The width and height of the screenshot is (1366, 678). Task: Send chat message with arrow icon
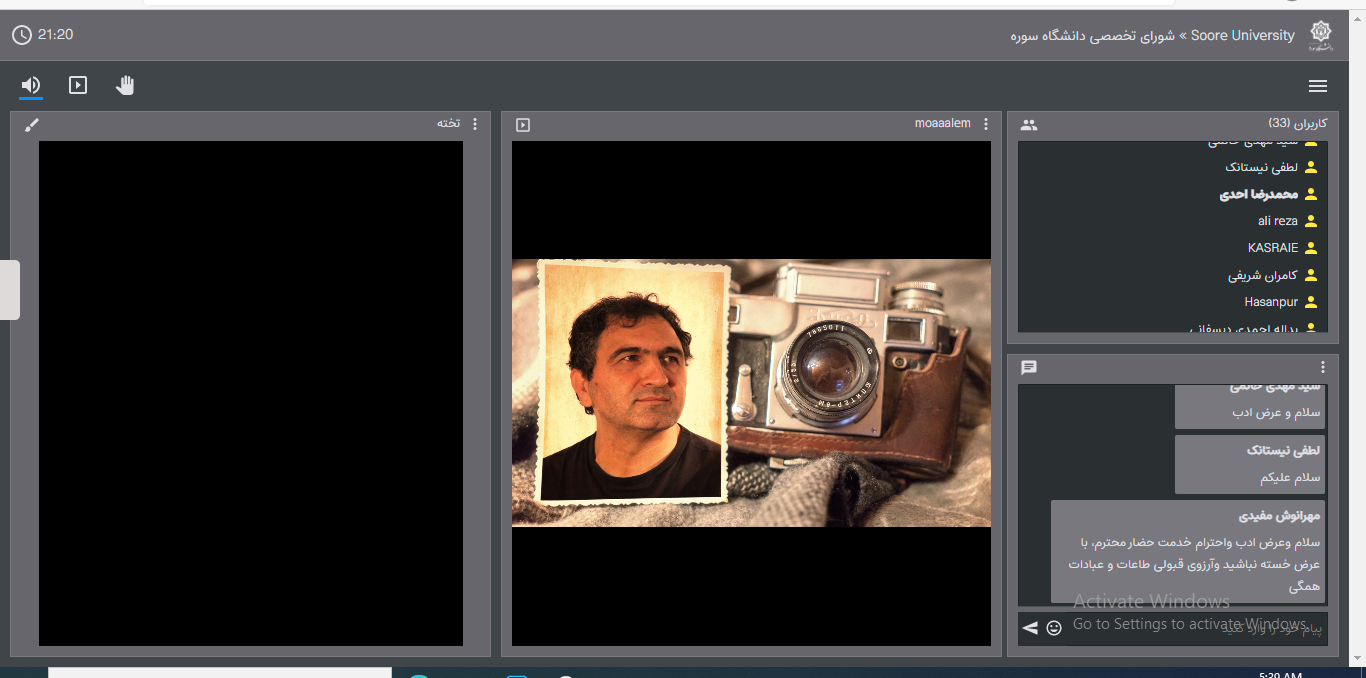1030,628
